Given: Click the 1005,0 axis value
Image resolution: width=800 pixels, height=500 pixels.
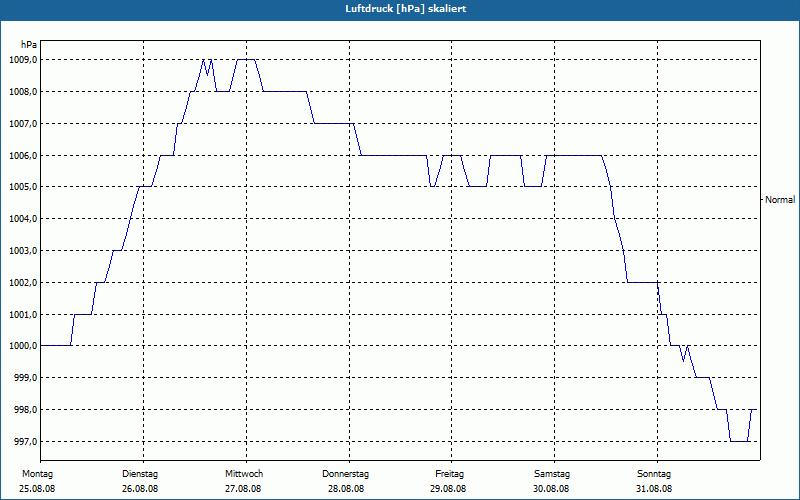Looking at the screenshot, I should pos(23,187).
